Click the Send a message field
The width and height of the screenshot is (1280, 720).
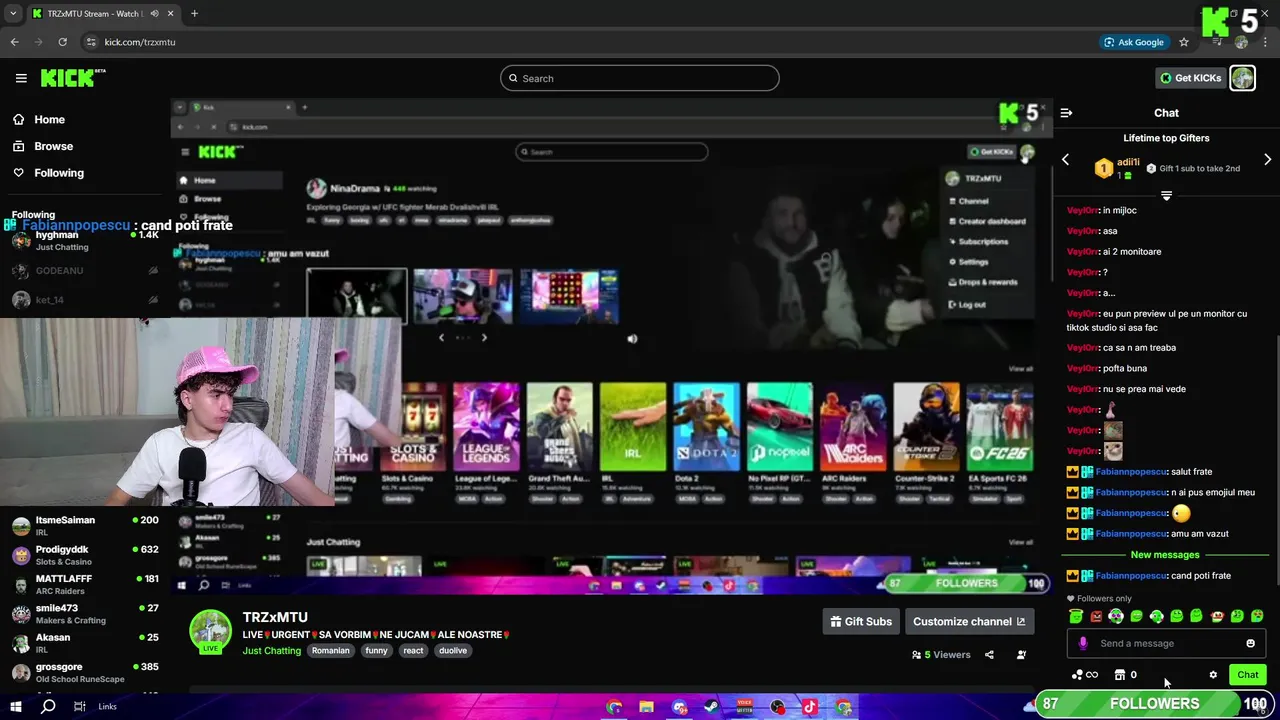coord(1166,643)
